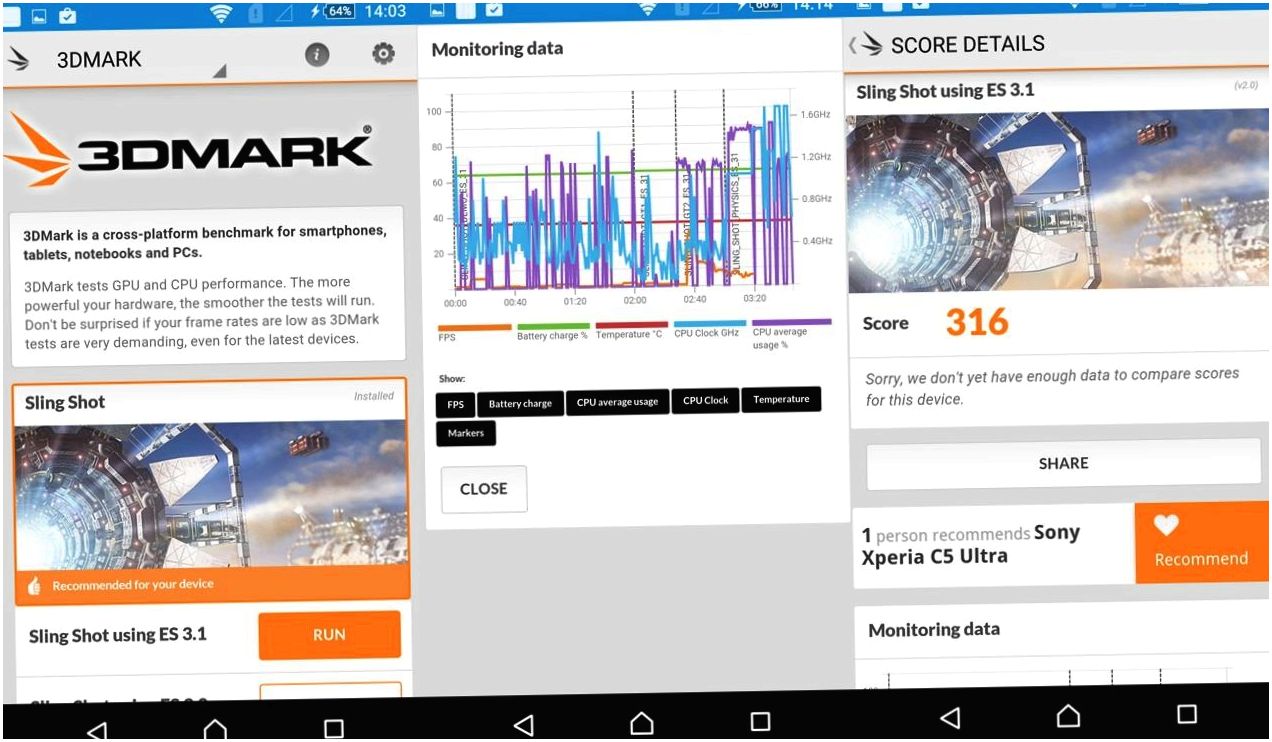The image size is (1272, 742).
Task: Click the orange FPS legend swatch
Action: tap(474, 327)
